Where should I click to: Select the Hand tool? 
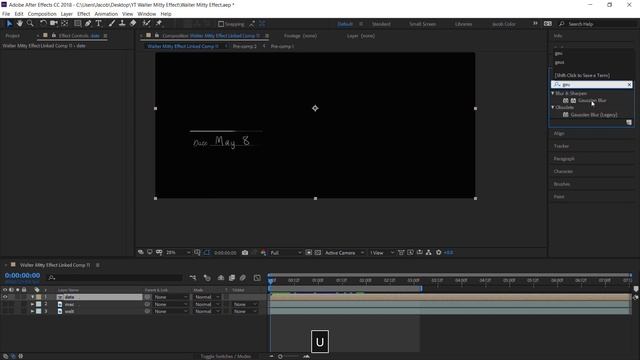pos(20,24)
